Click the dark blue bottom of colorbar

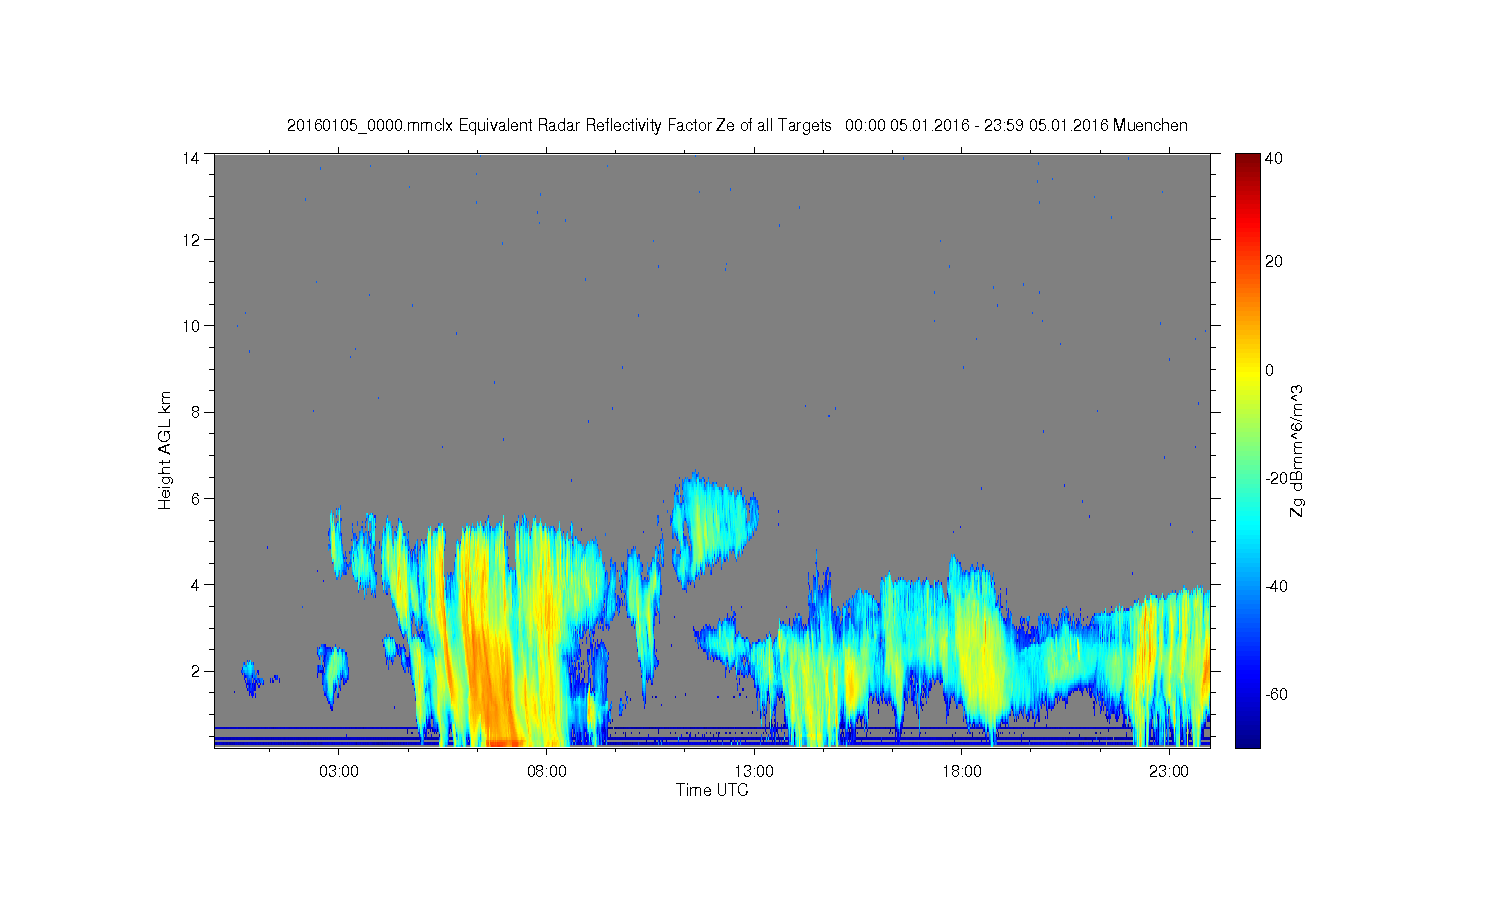[1247, 738]
